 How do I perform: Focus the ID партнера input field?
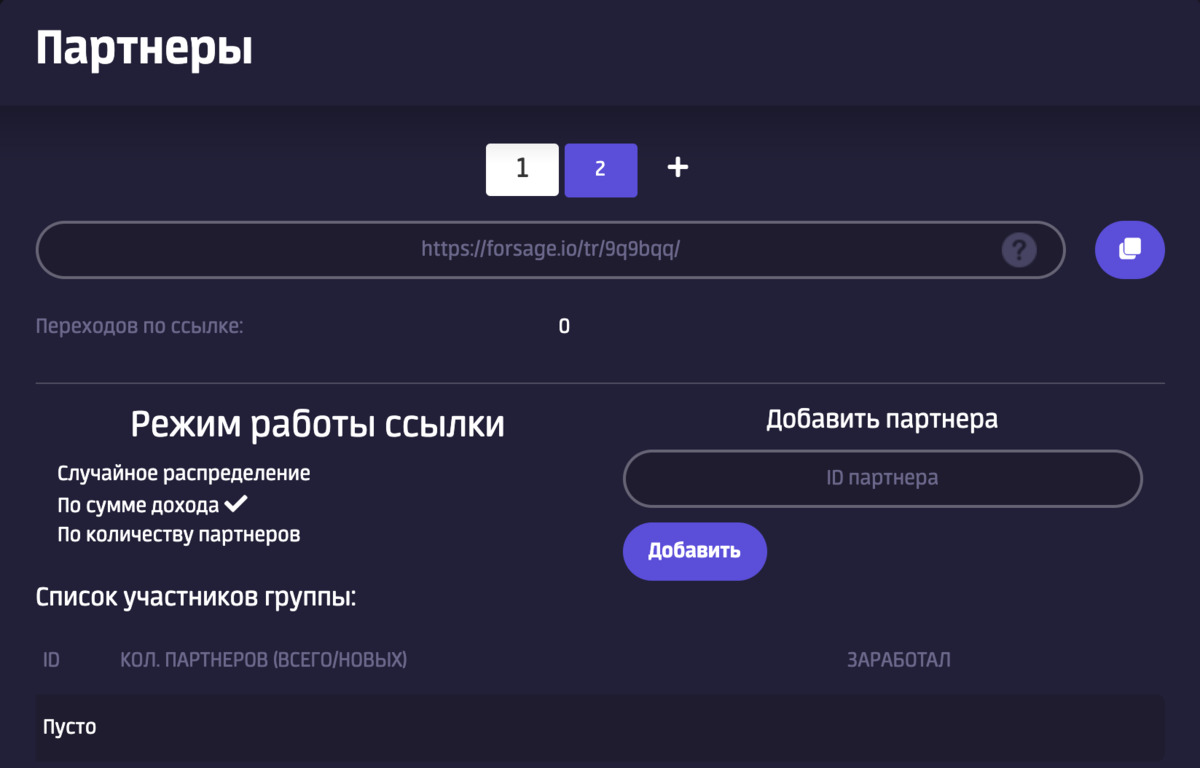pos(882,478)
